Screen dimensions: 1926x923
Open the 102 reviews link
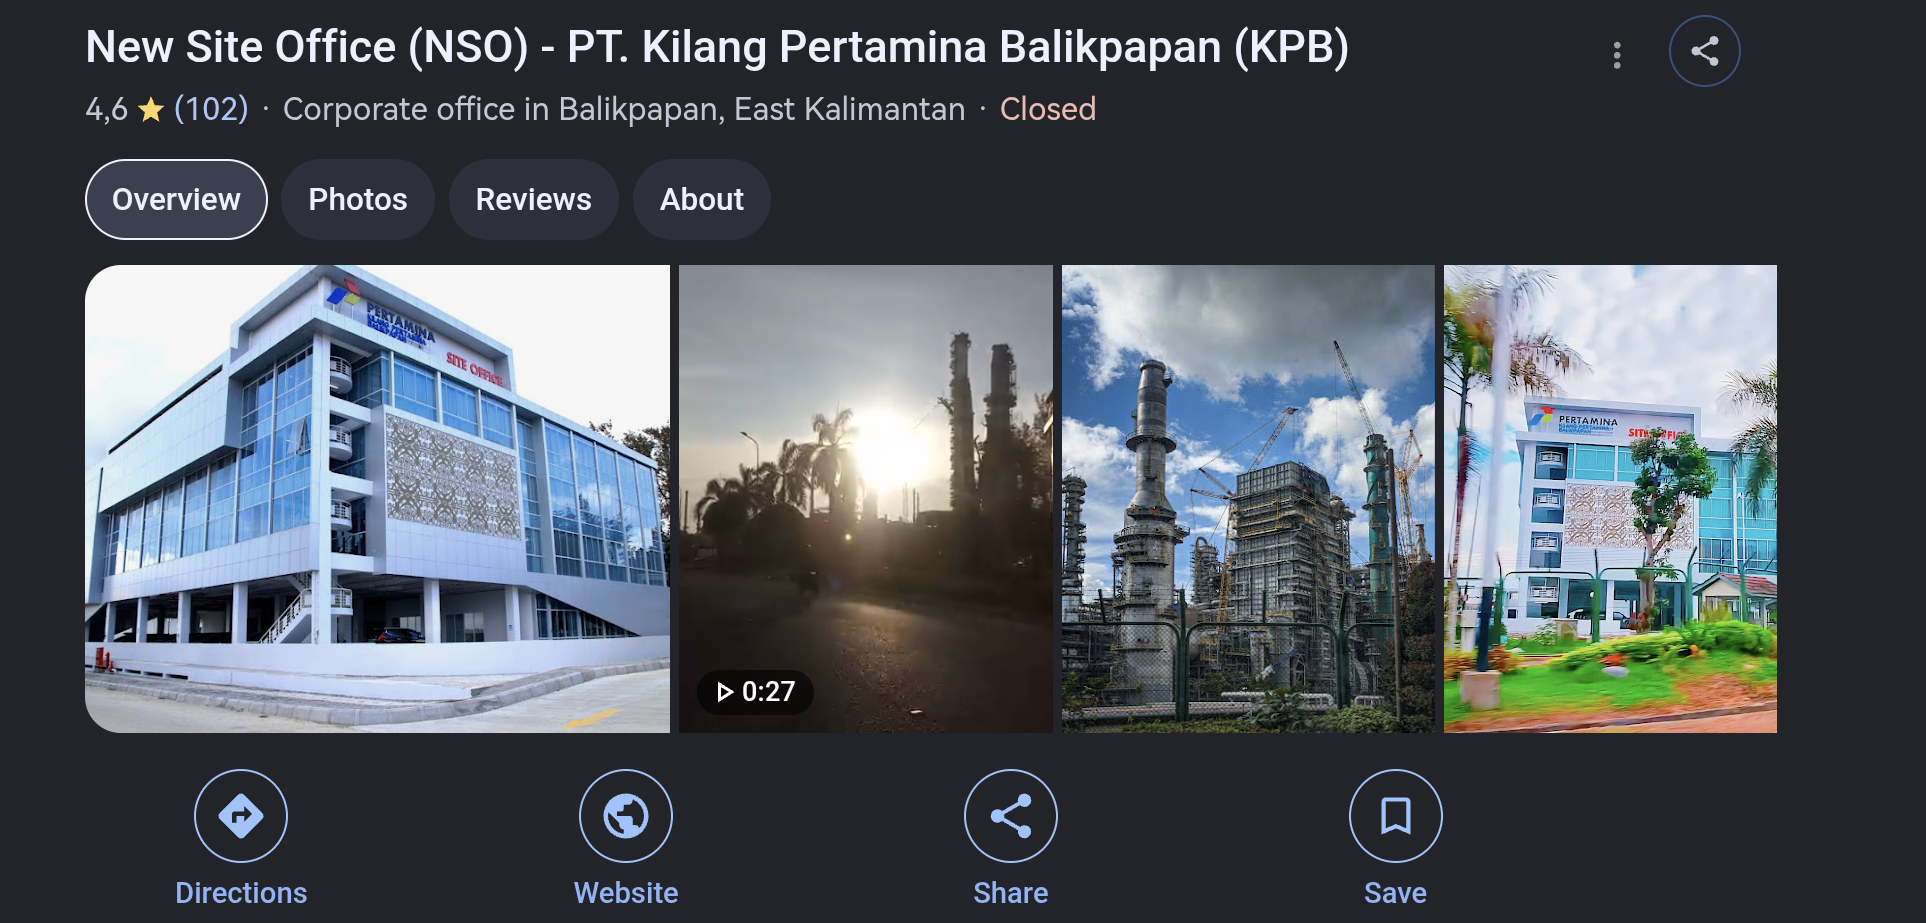pos(211,109)
